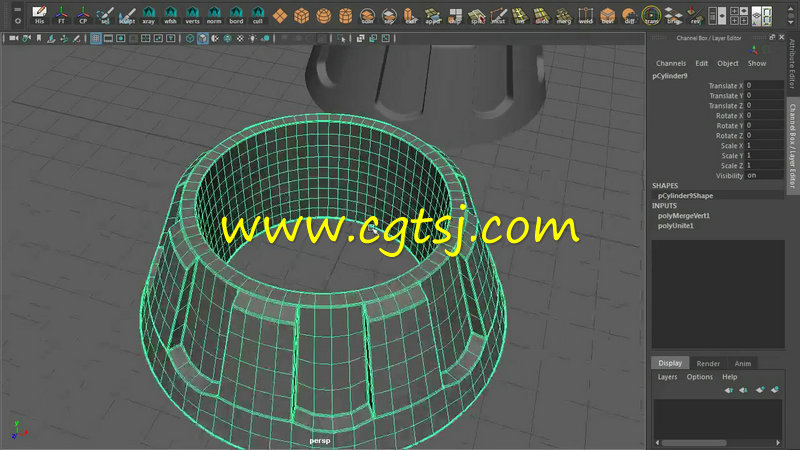This screenshot has width=800, height=450.
Task: Click the Translate X value field
Action: (x=764, y=86)
